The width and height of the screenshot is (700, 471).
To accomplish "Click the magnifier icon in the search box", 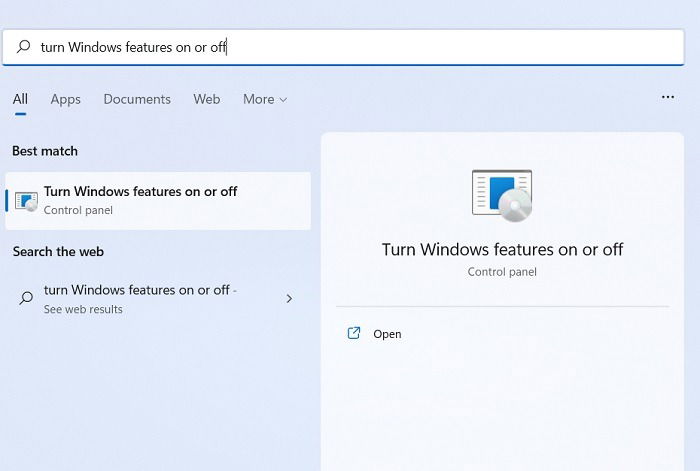I will 23,46.
